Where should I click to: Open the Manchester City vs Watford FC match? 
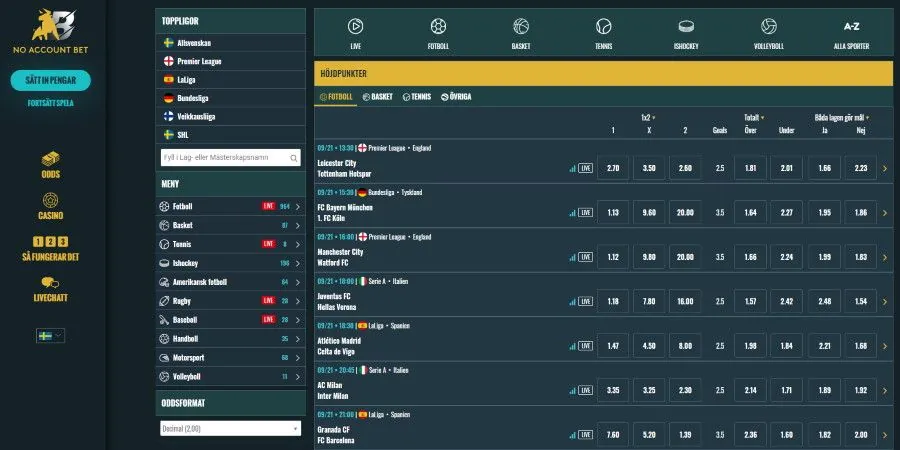341,257
